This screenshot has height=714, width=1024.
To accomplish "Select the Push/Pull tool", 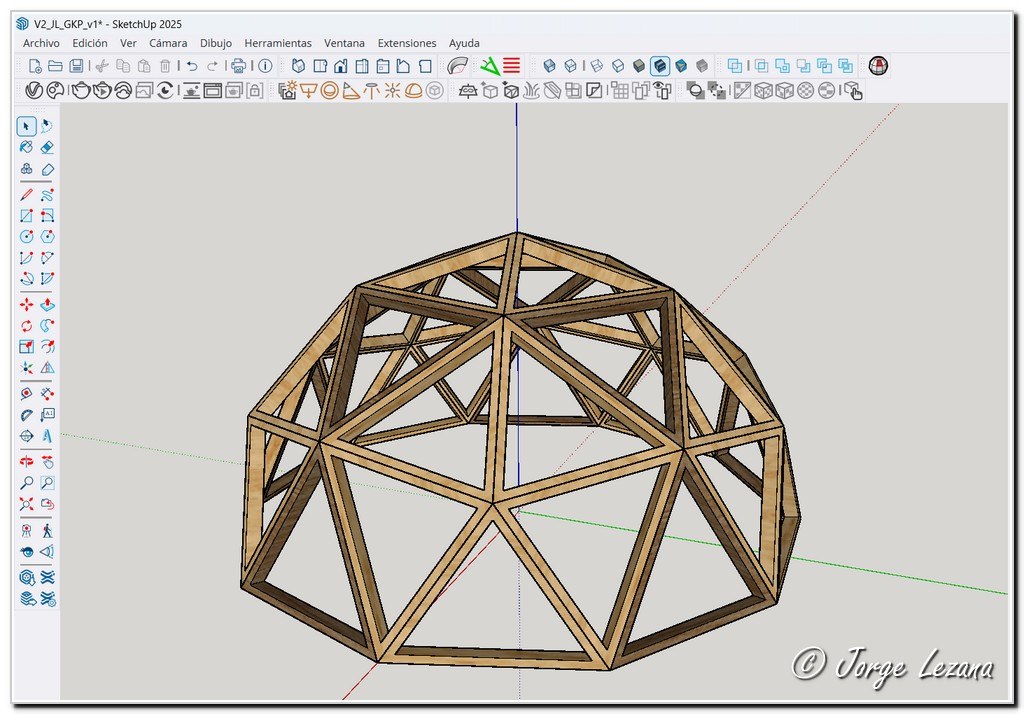I will (47, 304).
